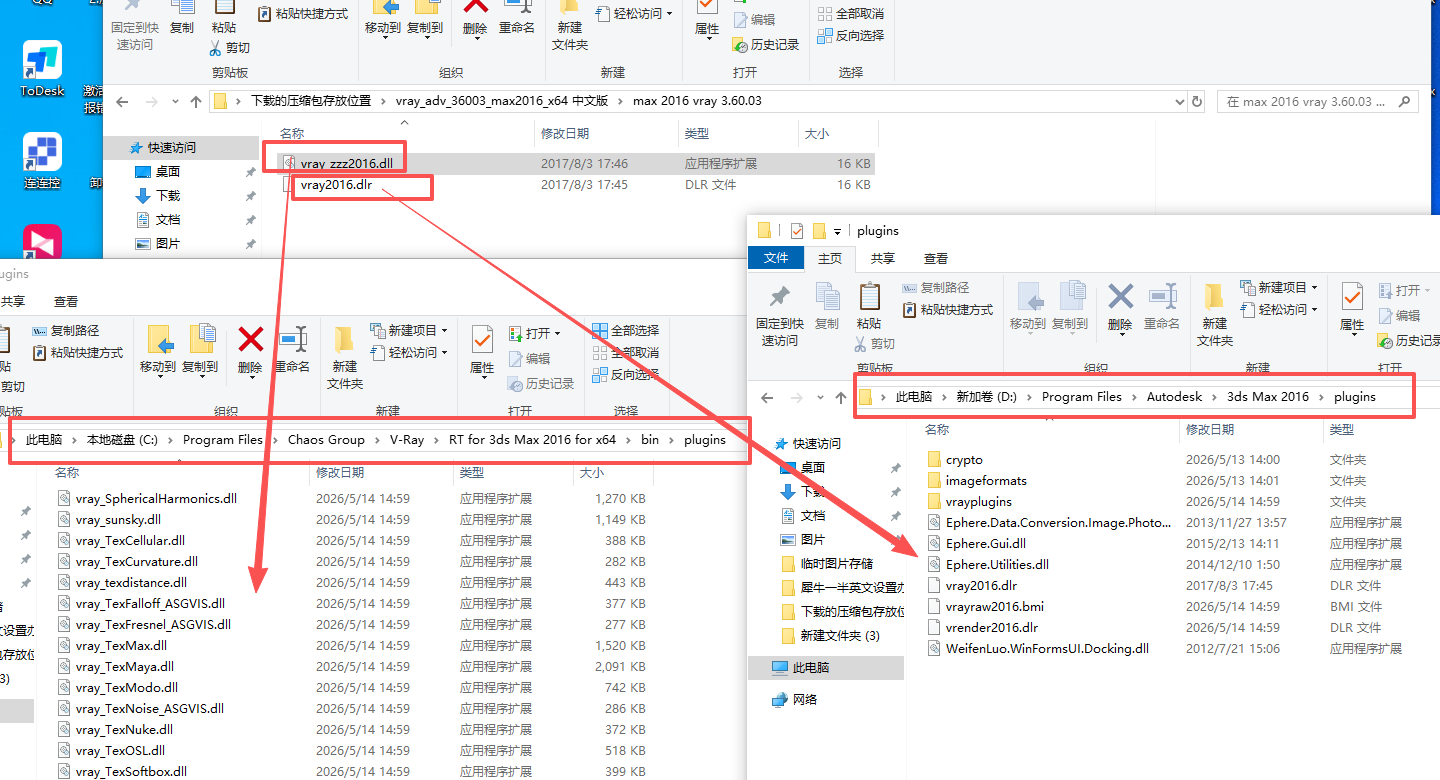The image size is (1440, 780).
Task: Click 删除 in the max 2016 vray window ribbon
Action: tap(475, 18)
